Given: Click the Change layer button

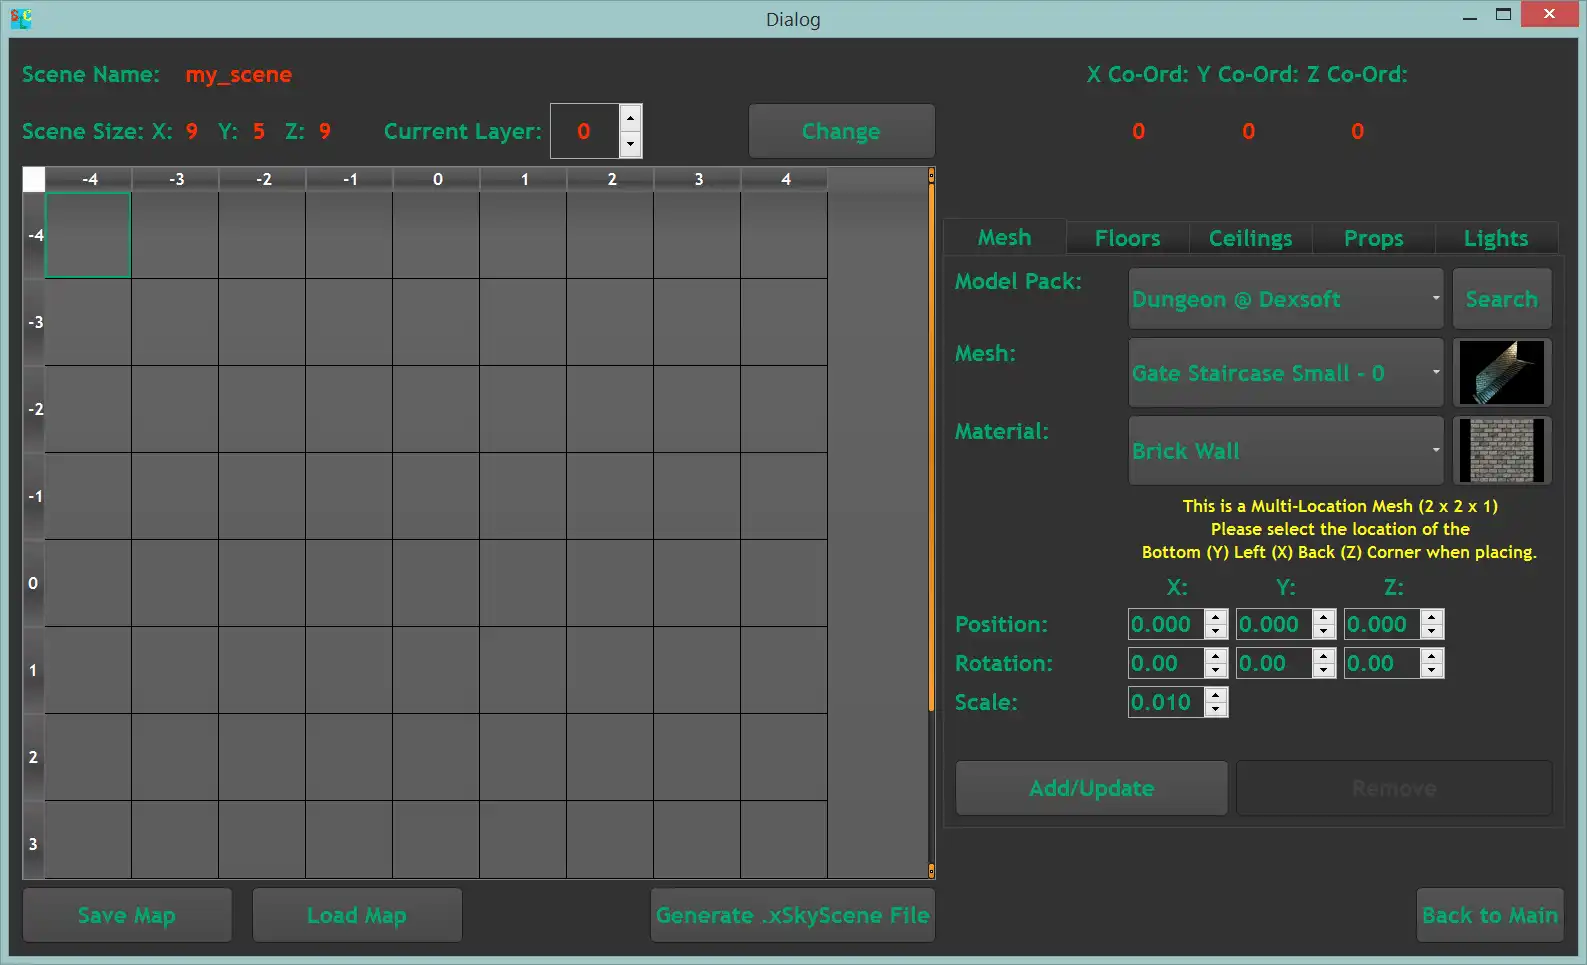Looking at the screenshot, I should point(841,131).
